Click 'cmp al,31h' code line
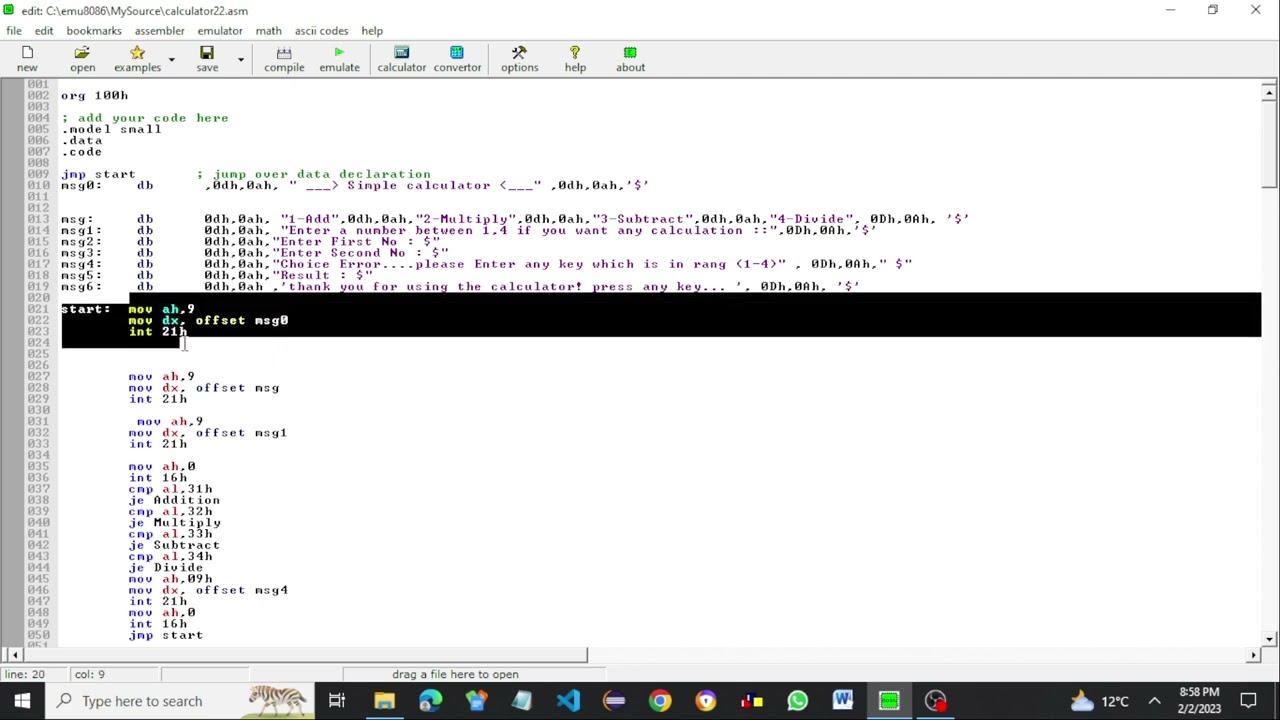The width and height of the screenshot is (1280, 720). point(170,489)
